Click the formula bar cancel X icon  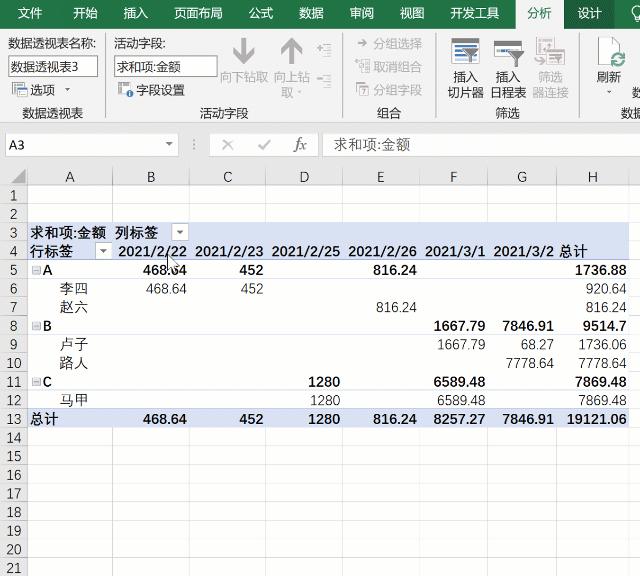227,145
